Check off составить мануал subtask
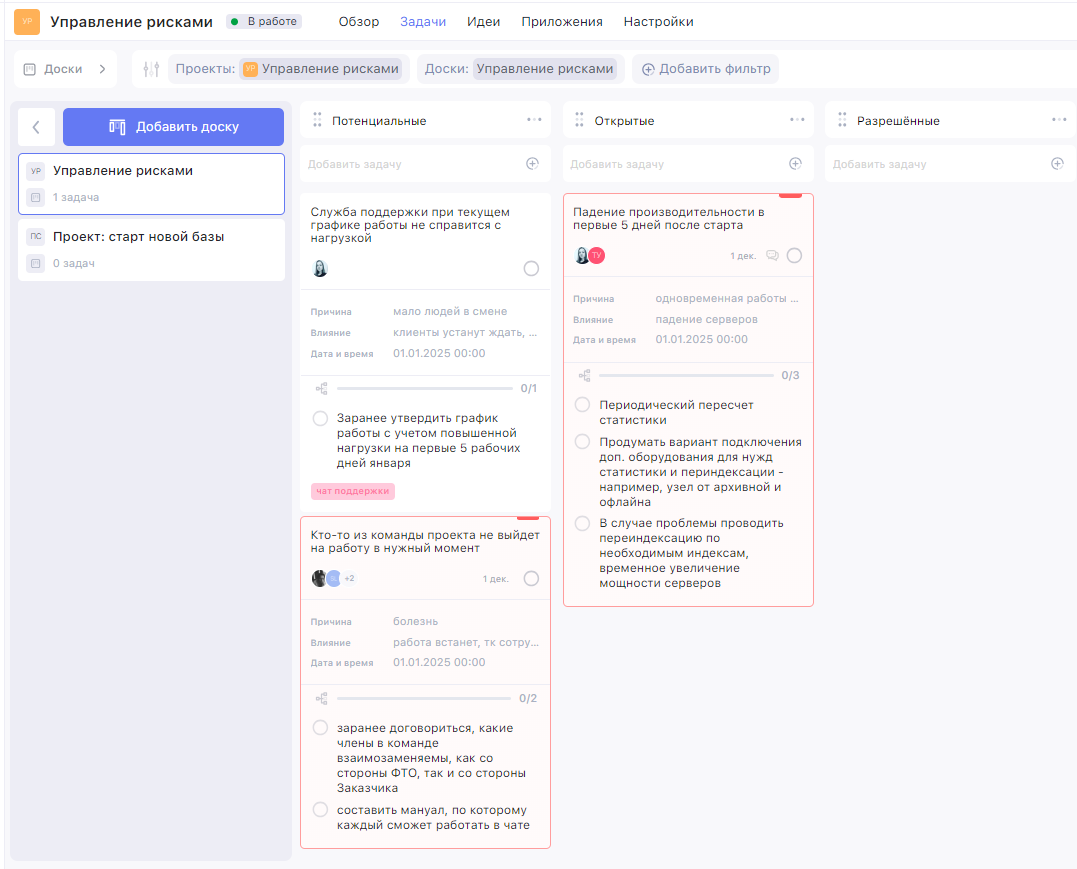1077x869 pixels. pos(320,810)
